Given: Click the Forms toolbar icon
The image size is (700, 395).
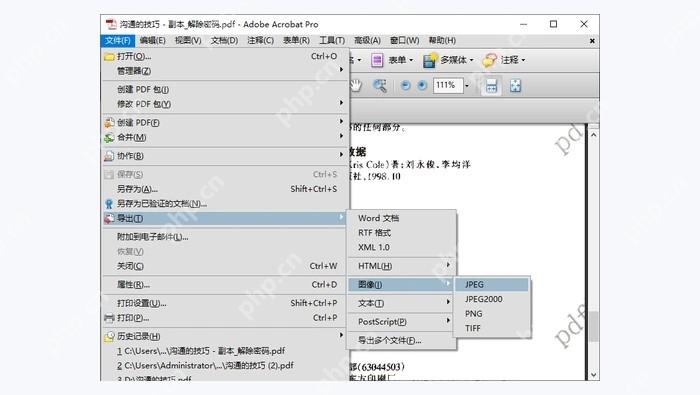Looking at the screenshot, I should coord(377,60).
